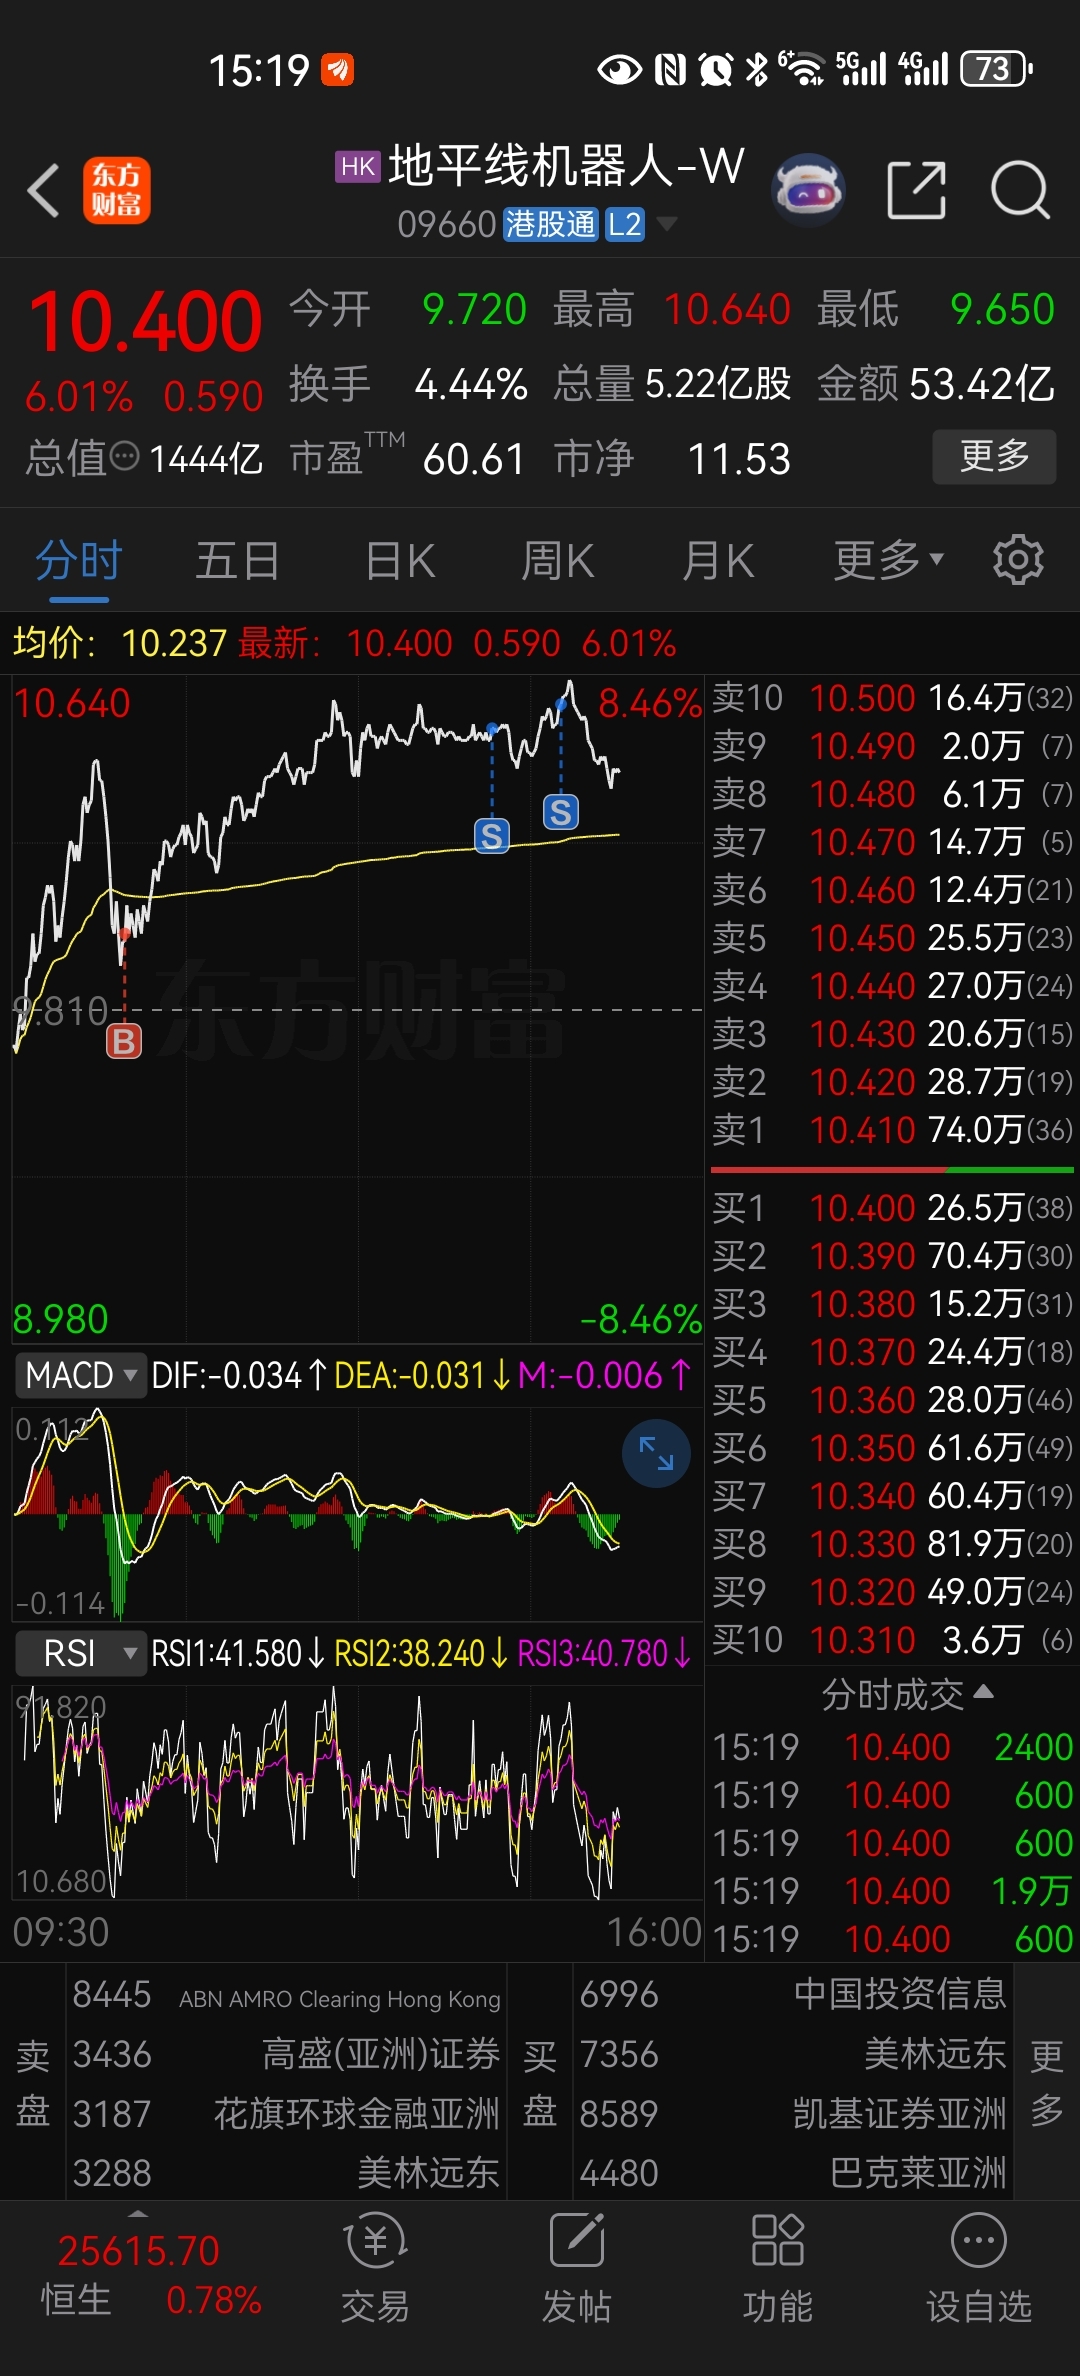Select the 分时 tab

pos(79,560)
